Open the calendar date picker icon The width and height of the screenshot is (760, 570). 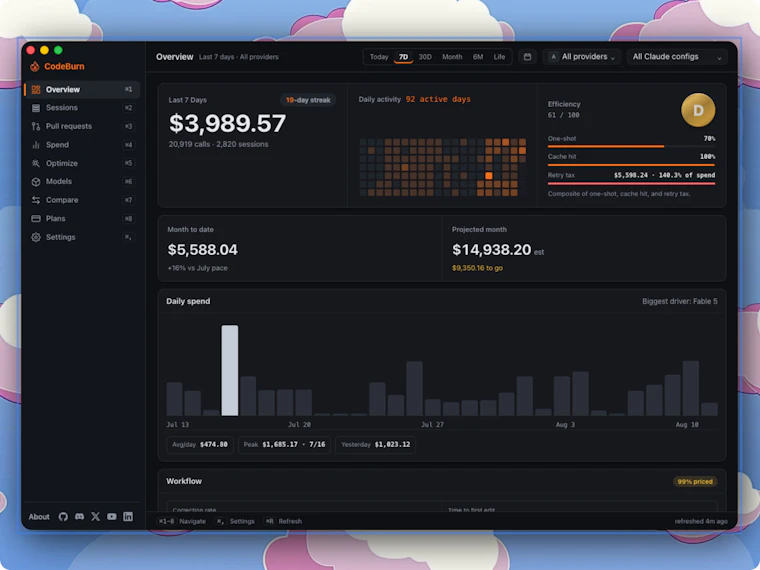coord(527,57)
